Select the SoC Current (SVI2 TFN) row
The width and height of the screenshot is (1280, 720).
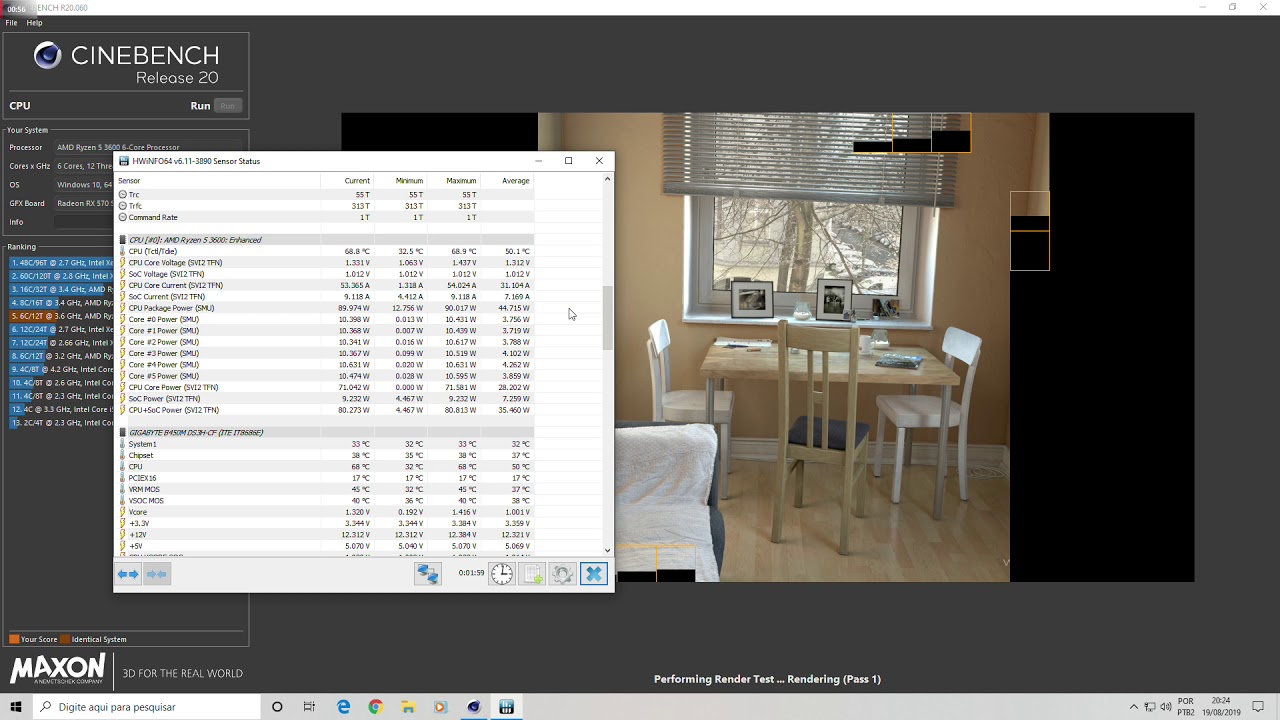325,297
